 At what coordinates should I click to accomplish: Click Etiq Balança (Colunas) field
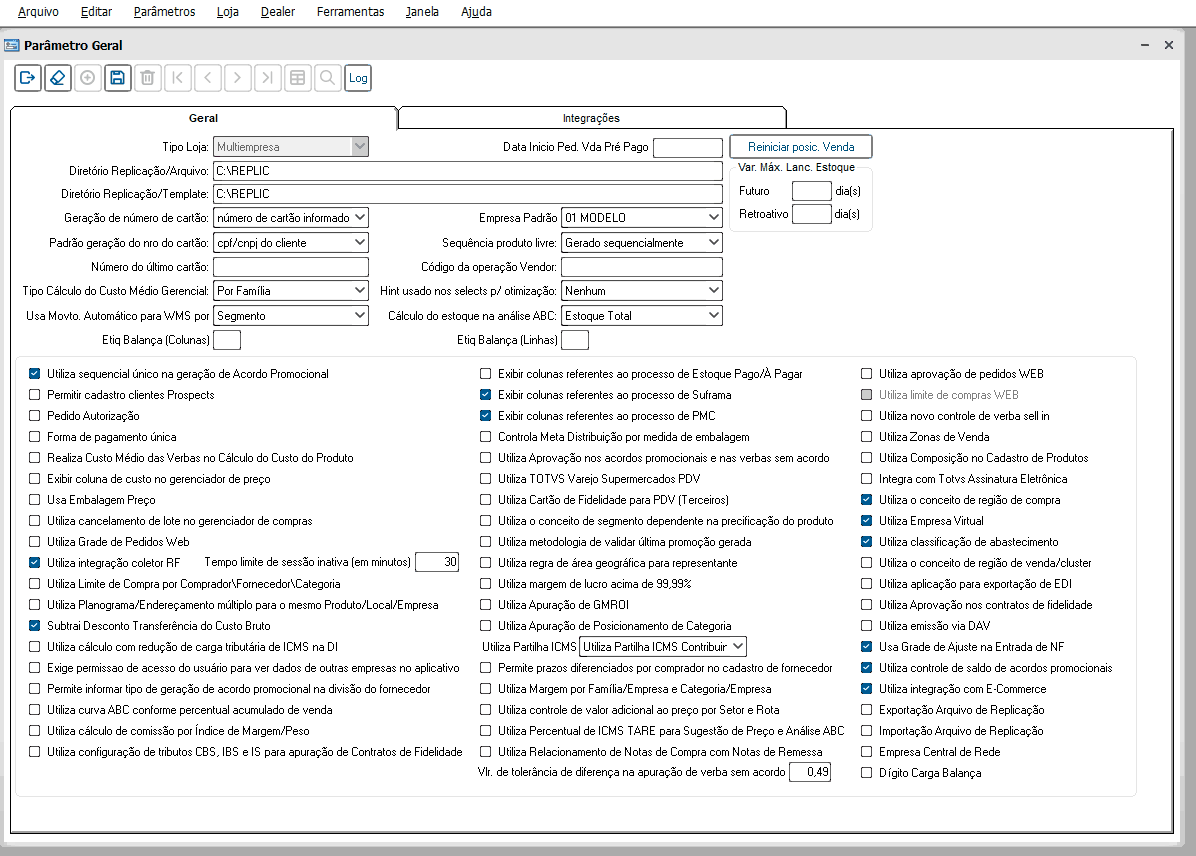coord(227,340)
